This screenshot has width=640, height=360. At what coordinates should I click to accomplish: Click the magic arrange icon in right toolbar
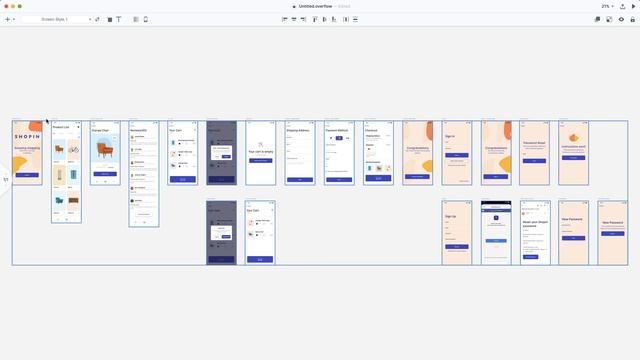609,19
